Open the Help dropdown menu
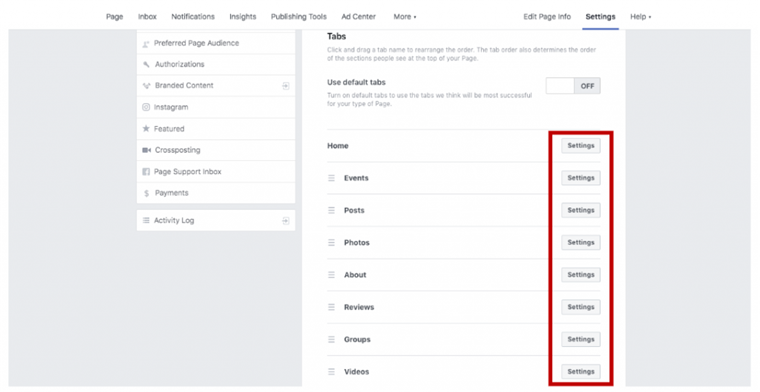Viewport: 760px width, 392px height. (x=641, y=16)
